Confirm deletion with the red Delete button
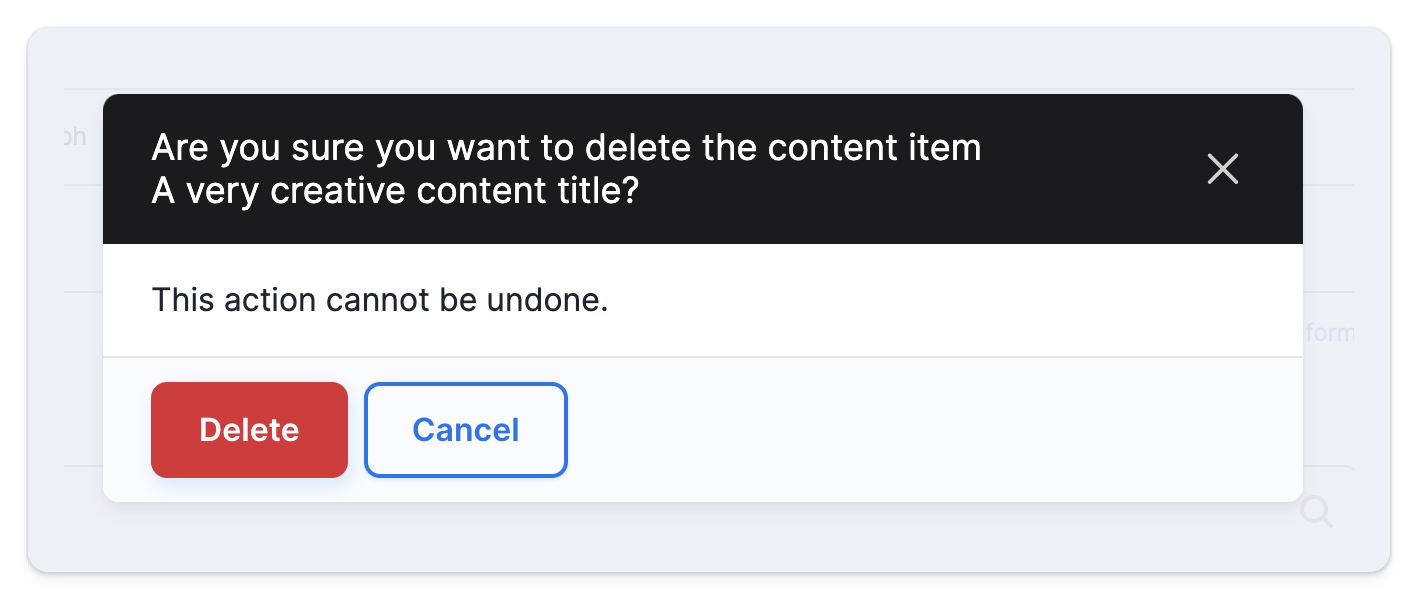Image resolution: width=1418 pixels, height=600 pixels. (249, 430)
